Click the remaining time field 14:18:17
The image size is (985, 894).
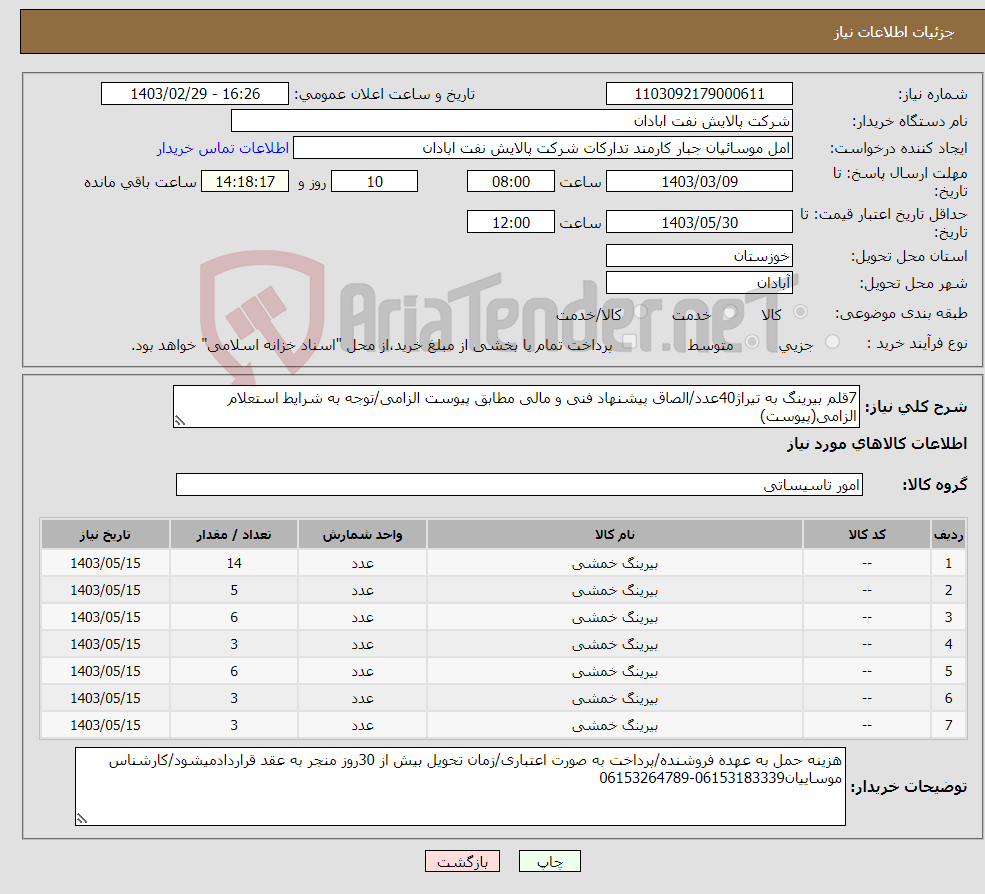245,182
